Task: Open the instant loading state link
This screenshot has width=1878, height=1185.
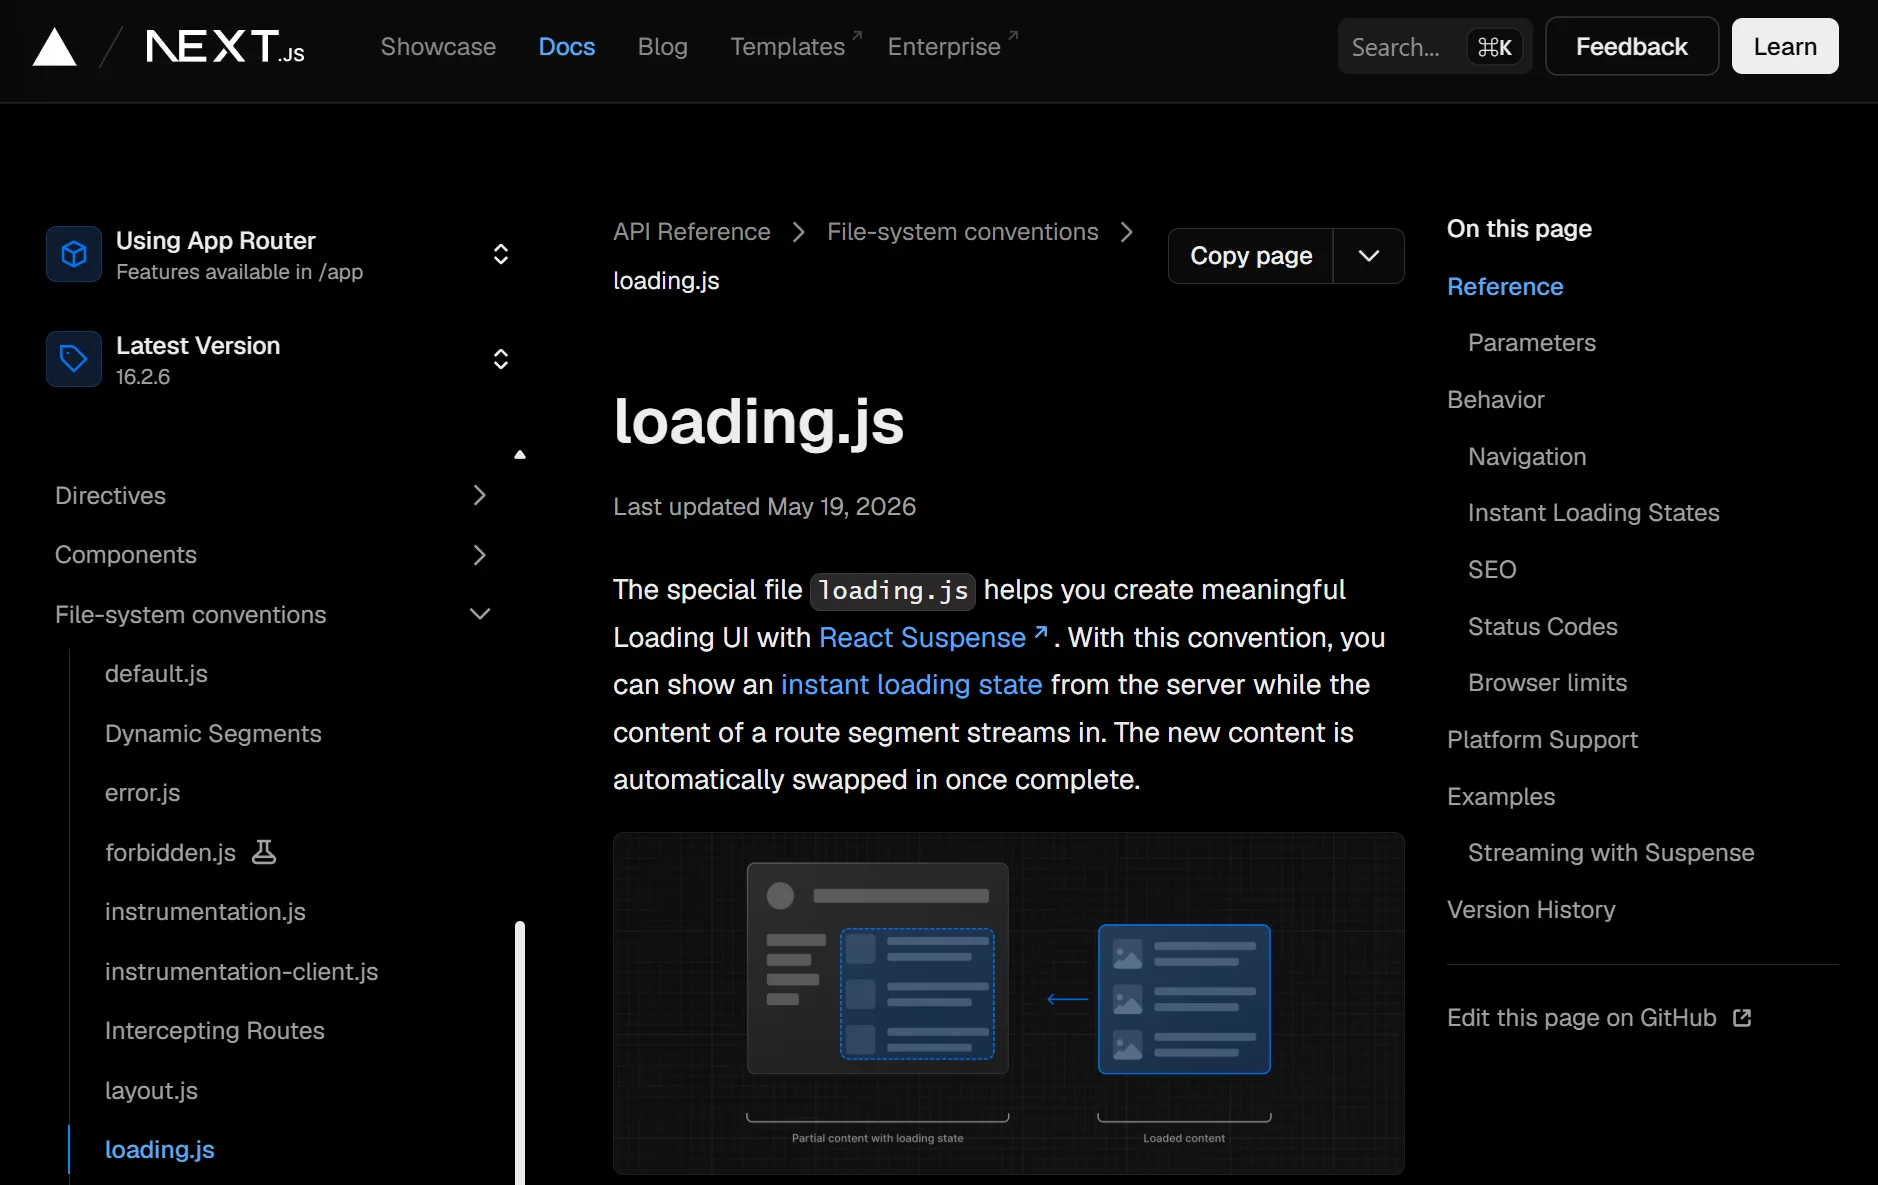Action: point(912,685)
